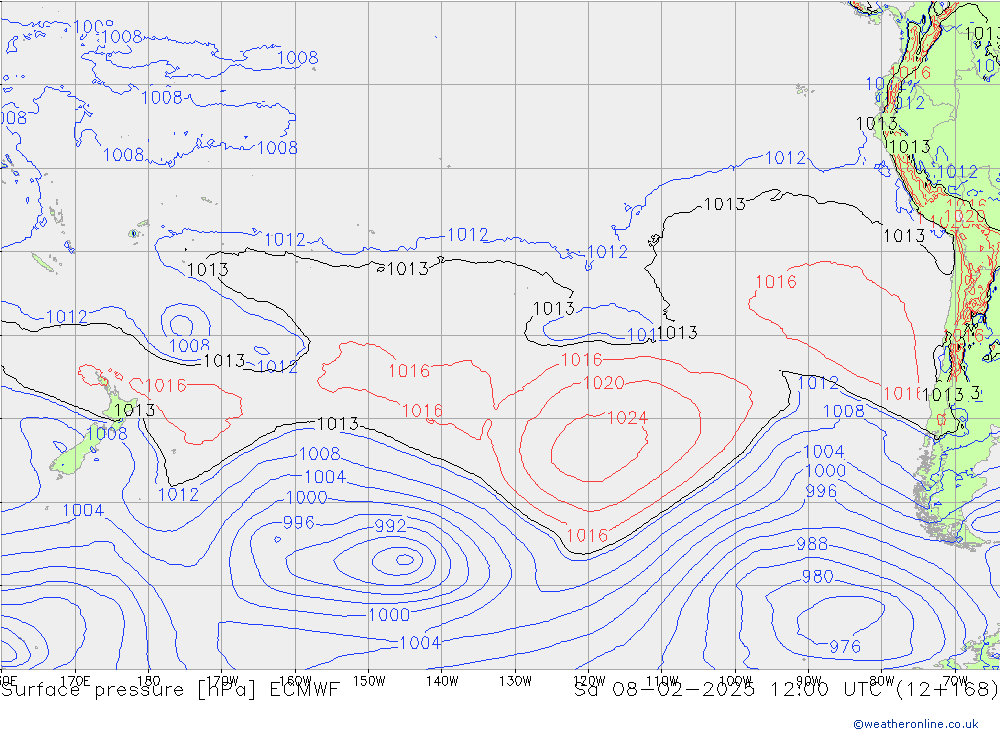Click the 180 longitude label
Viewport: 1000px width, 733px height.
(x=149, y=681)
